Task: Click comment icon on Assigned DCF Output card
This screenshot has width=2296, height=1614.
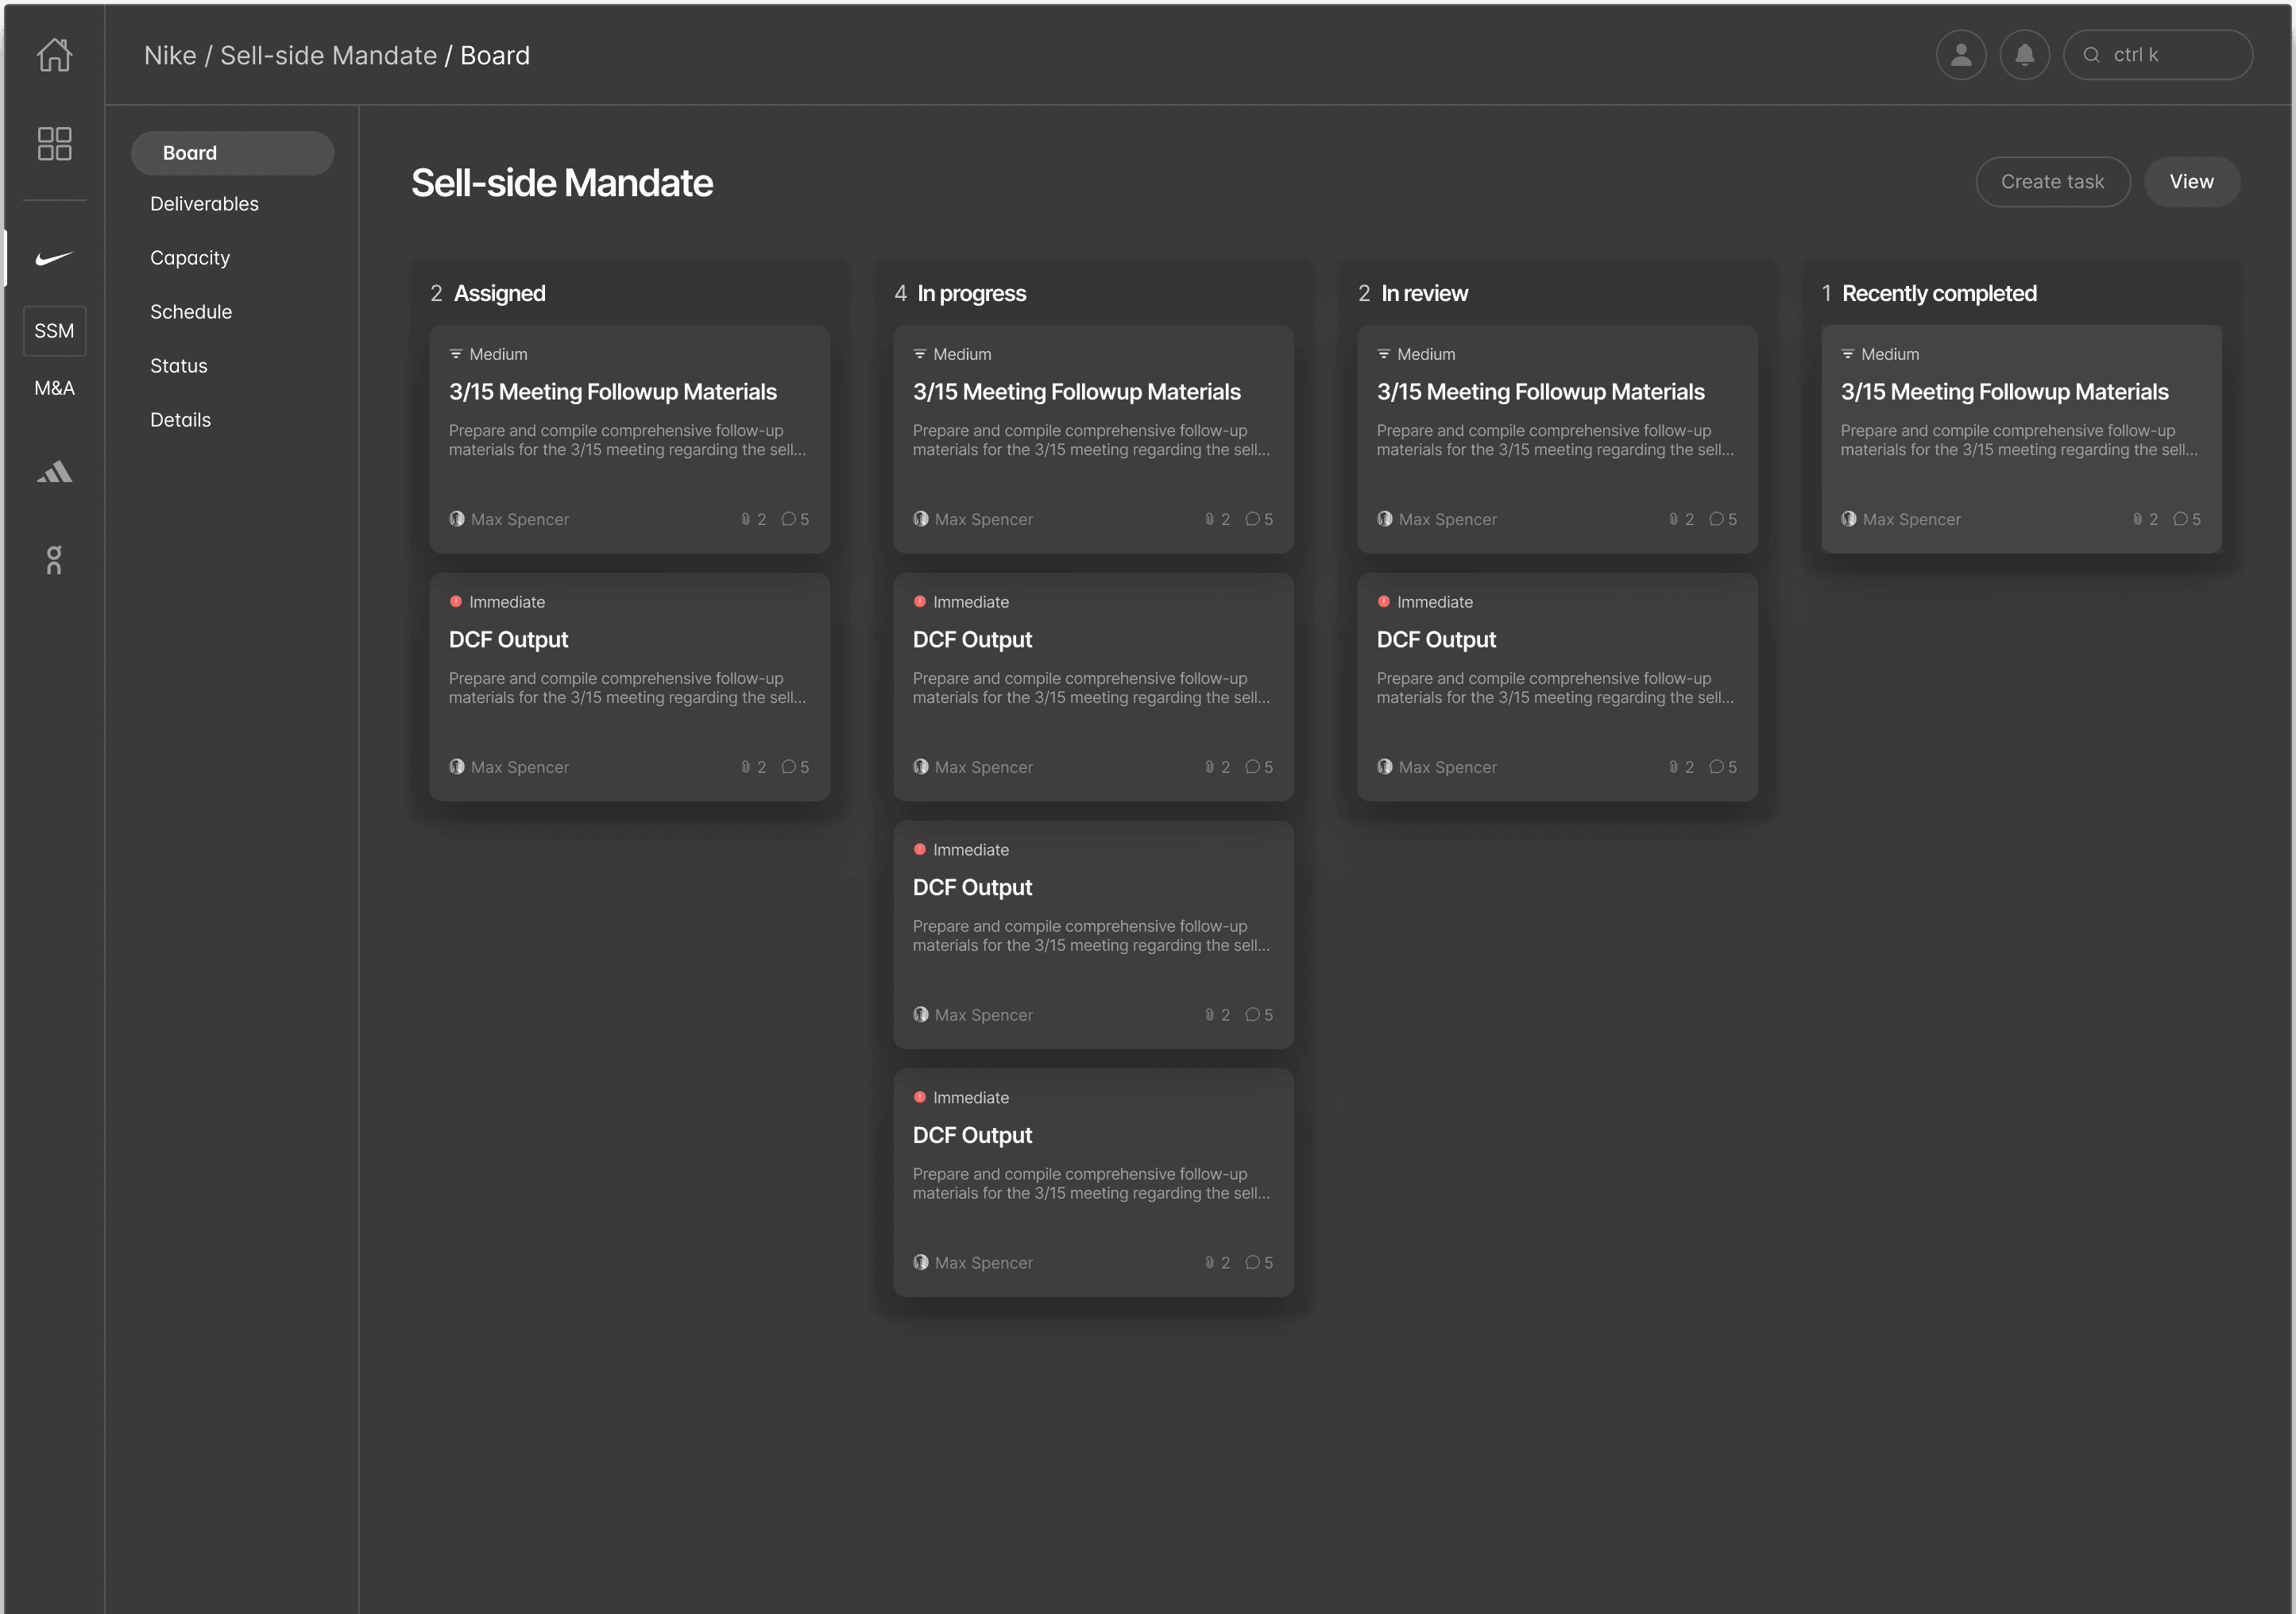Action: click(788, 767)
